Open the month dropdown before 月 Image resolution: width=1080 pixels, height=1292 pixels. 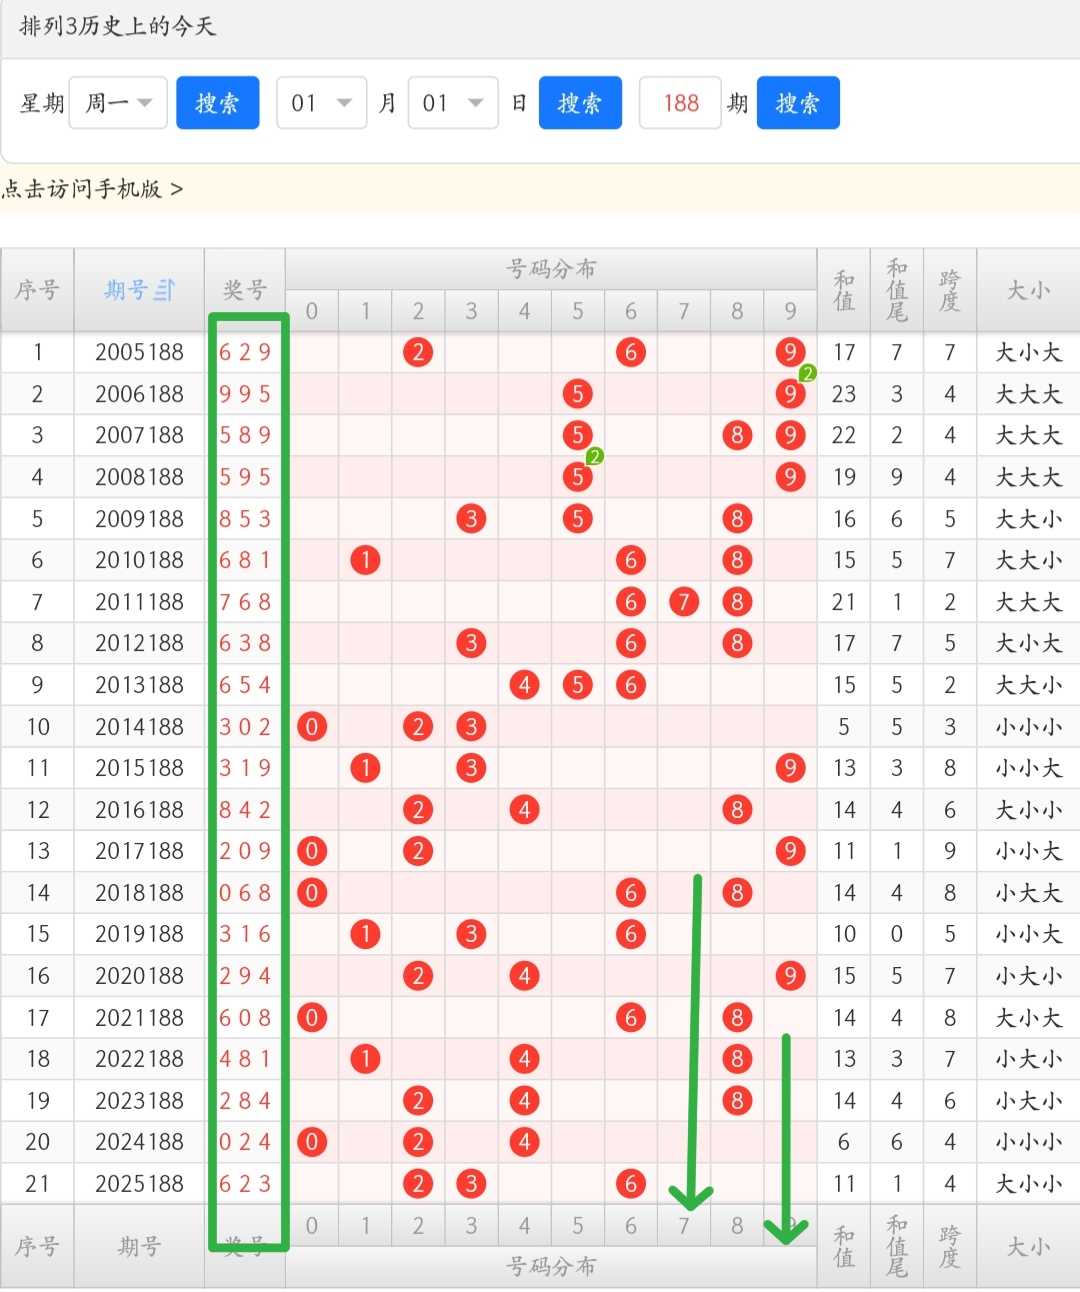pyautogui.click(x=321, y=103)
